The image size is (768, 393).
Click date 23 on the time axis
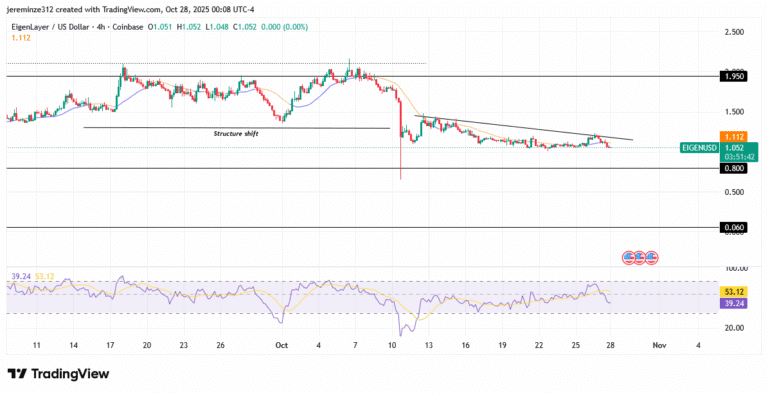click(184, 345)
